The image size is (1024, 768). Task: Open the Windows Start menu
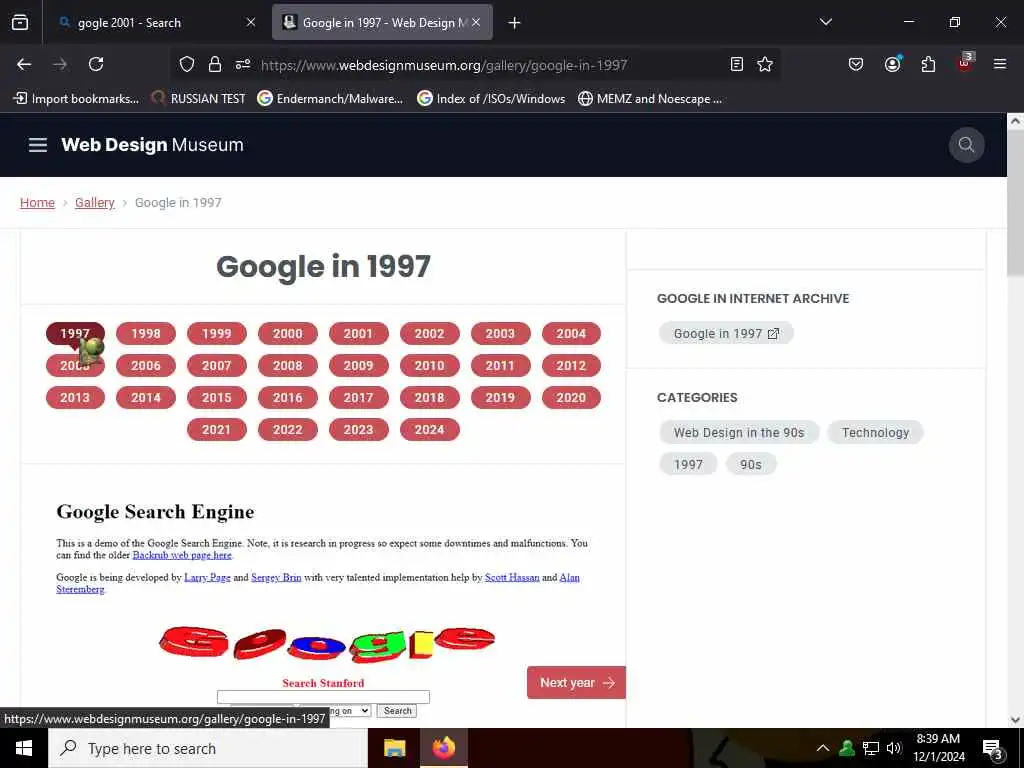[x=24, y=748]
